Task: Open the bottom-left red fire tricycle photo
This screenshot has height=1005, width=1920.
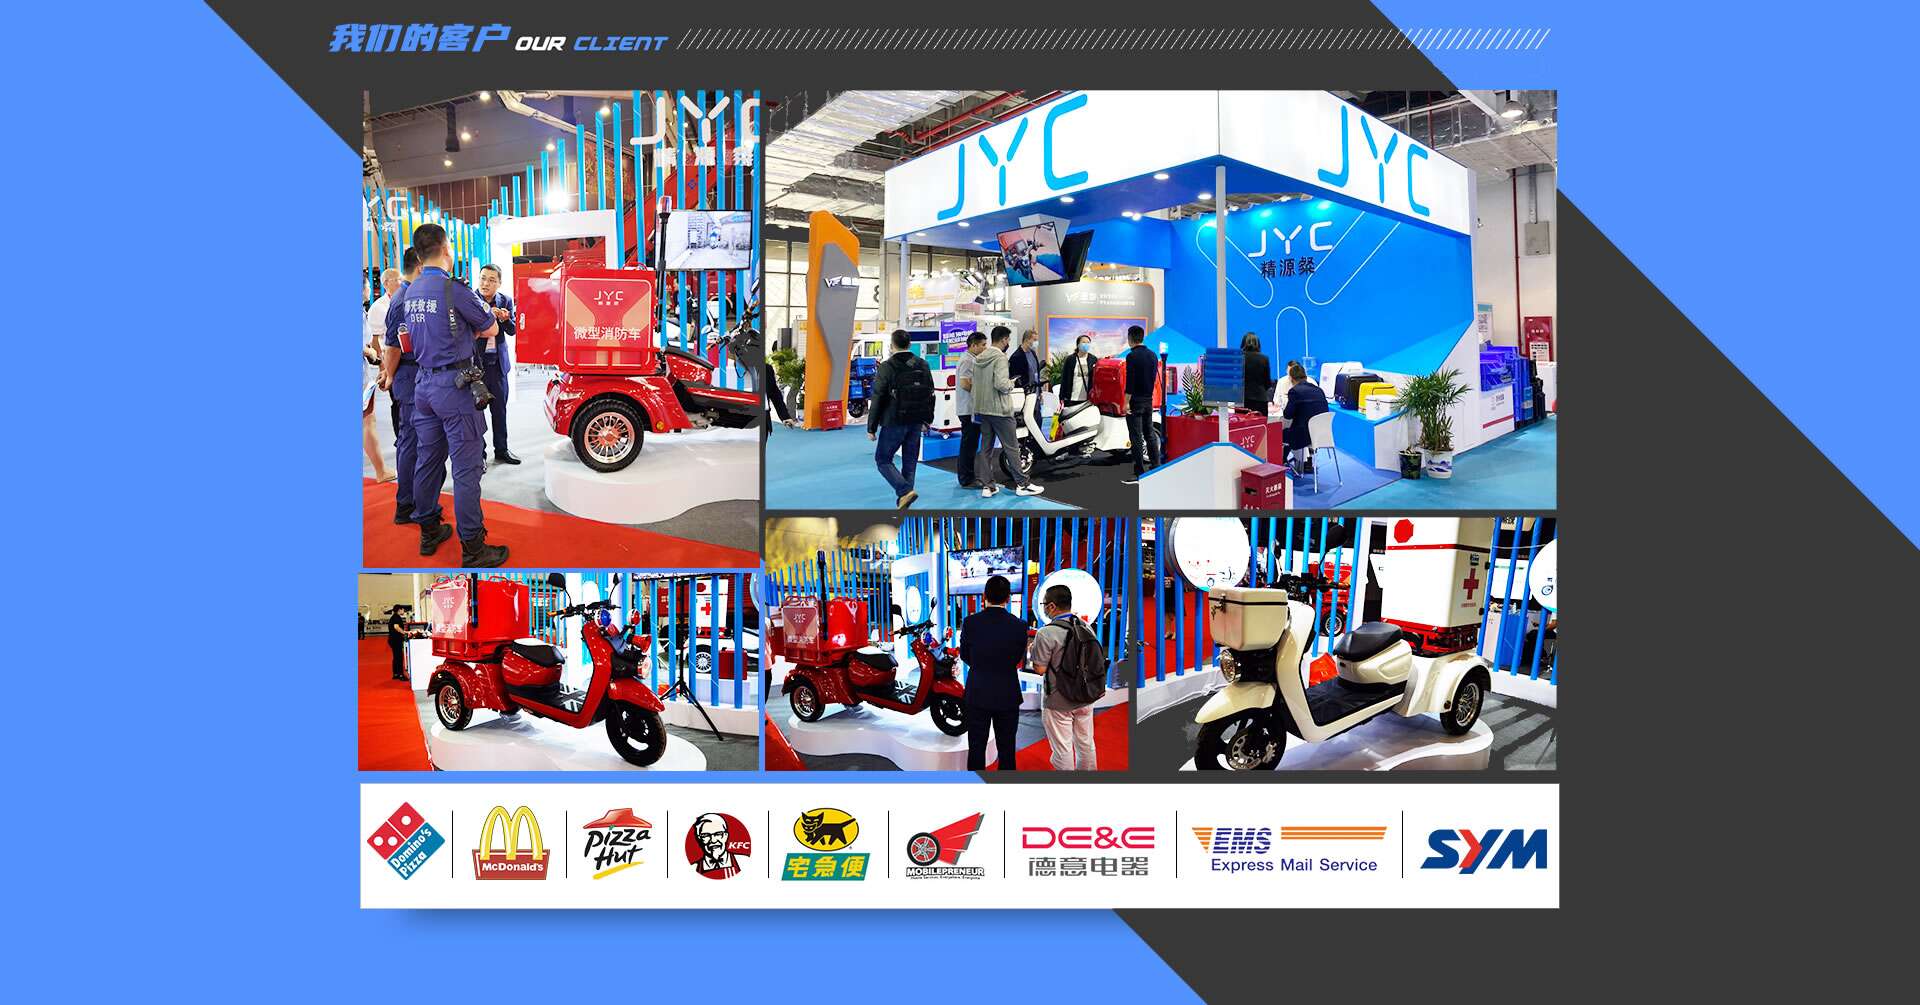Action: [558, 671]
